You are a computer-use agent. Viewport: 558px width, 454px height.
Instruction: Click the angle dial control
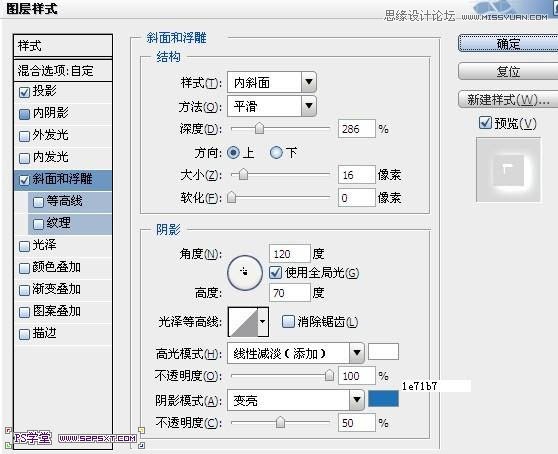[245, 273]
